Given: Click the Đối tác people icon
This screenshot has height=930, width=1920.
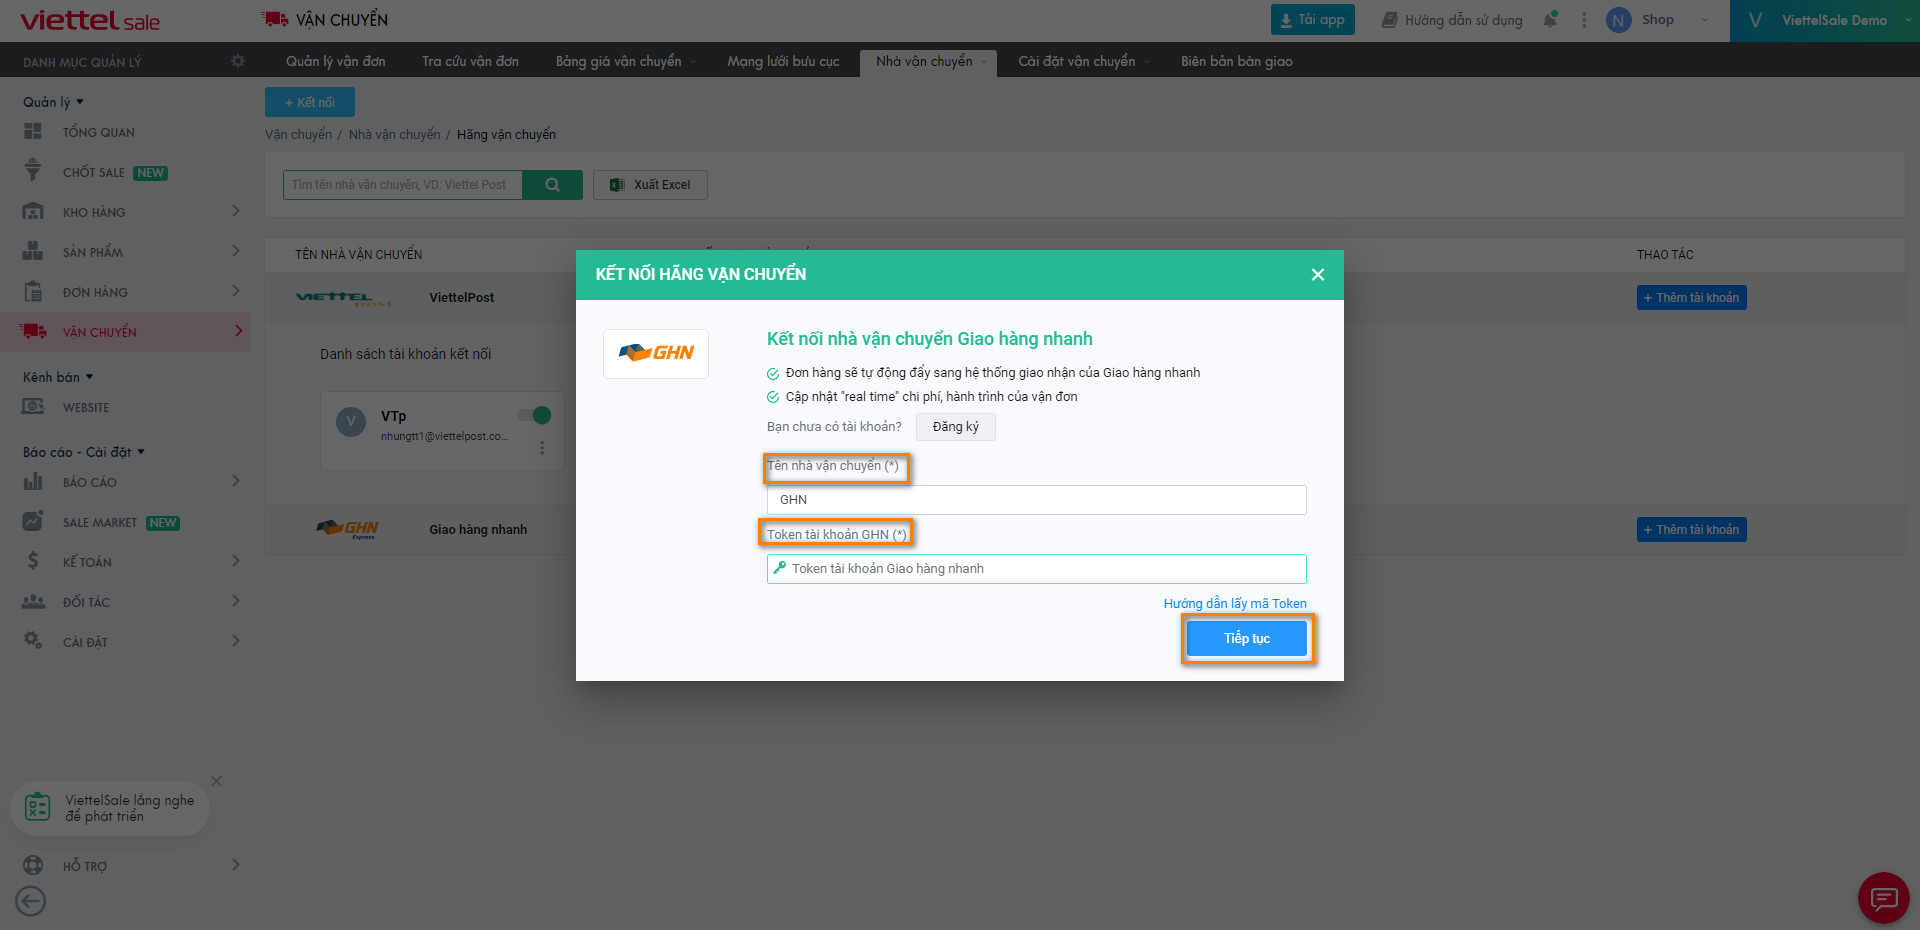Looking at the screenshot, I should pyautogui.click(x=33, y=601).
